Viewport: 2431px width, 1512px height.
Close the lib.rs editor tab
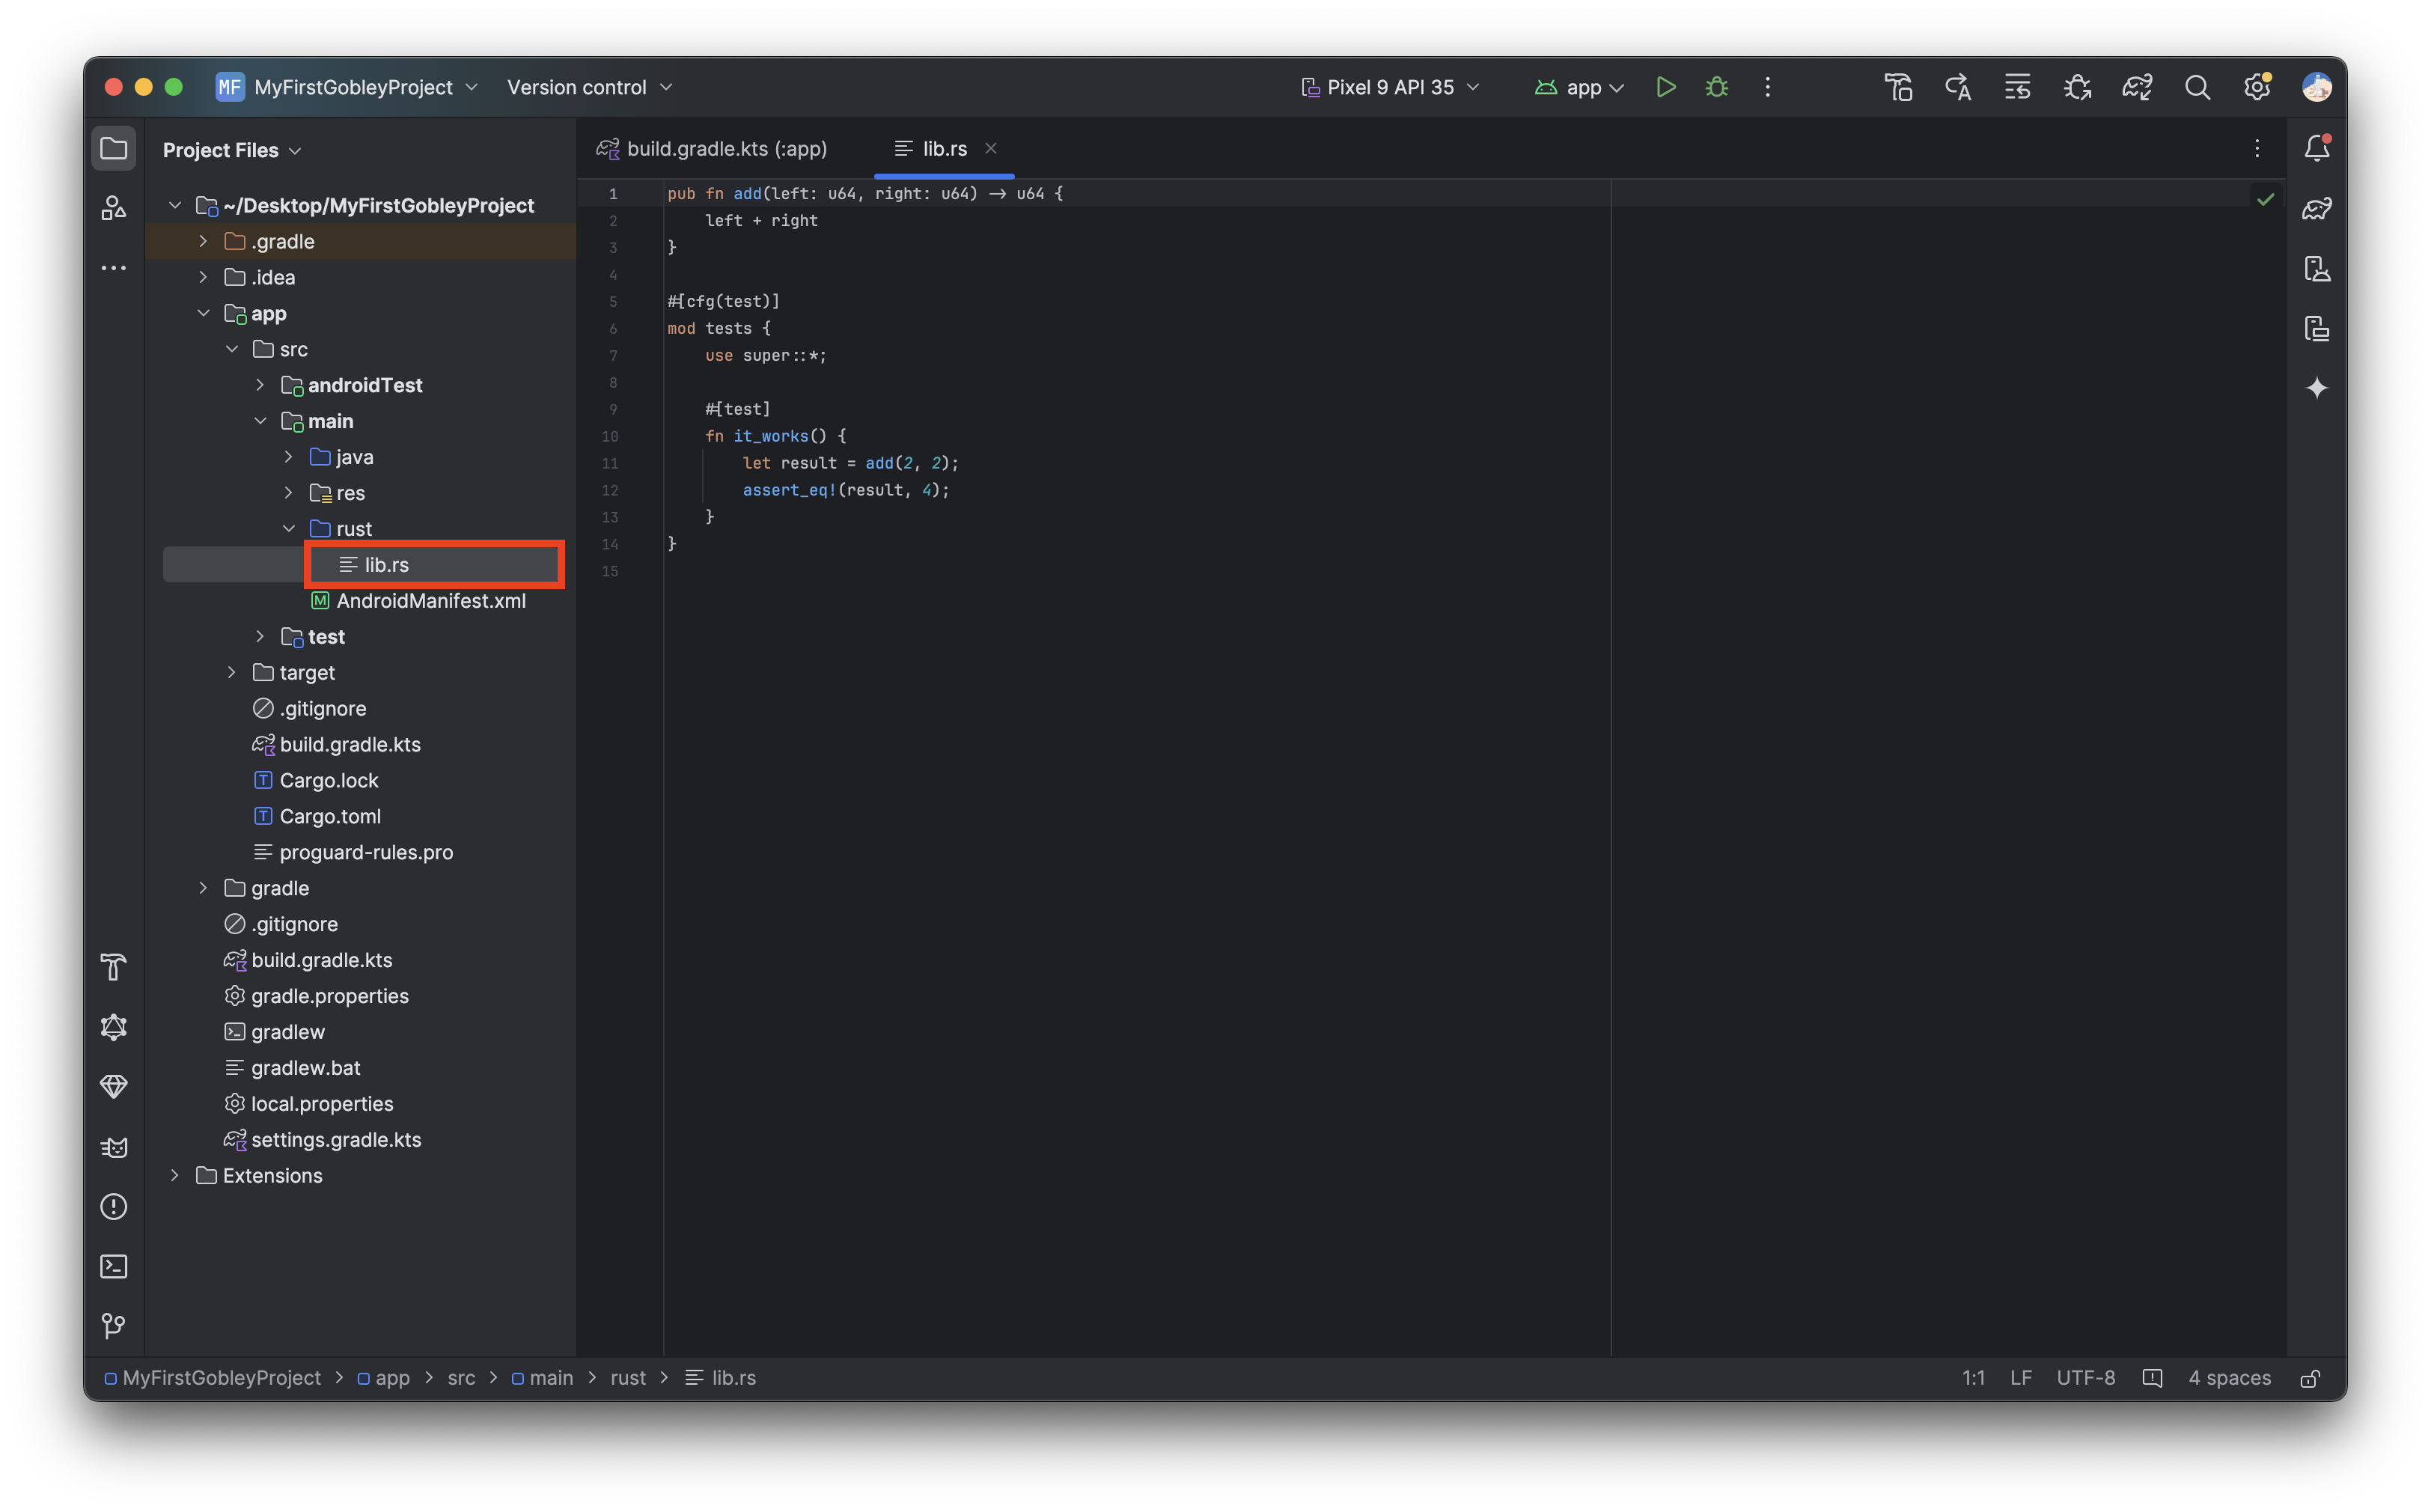click(x=990, y=148)
